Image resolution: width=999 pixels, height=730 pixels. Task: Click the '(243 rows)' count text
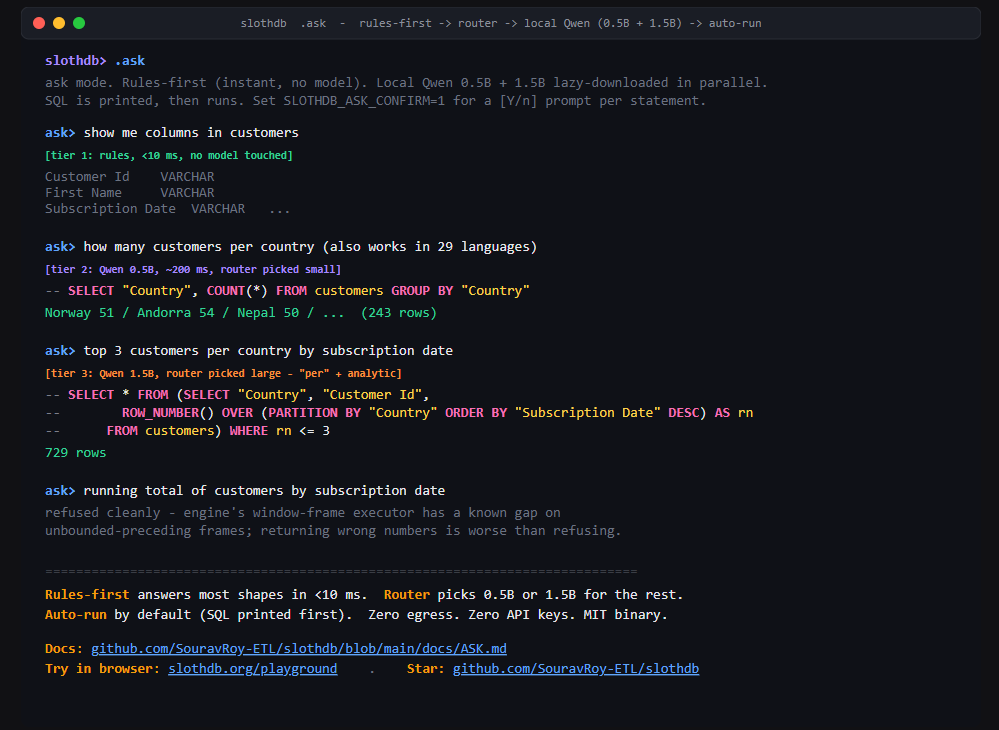(400, 312)
